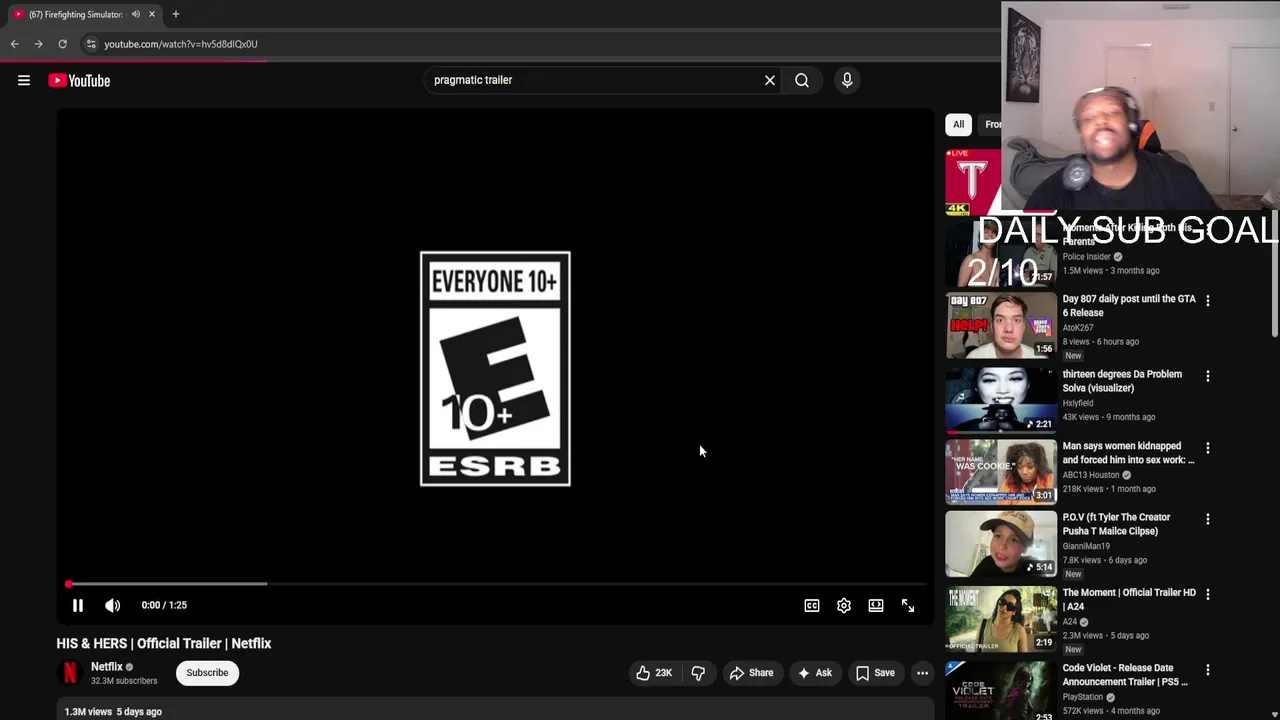Focus the browser address bar URL
The image size is (1280, 720).
point(181,44)
